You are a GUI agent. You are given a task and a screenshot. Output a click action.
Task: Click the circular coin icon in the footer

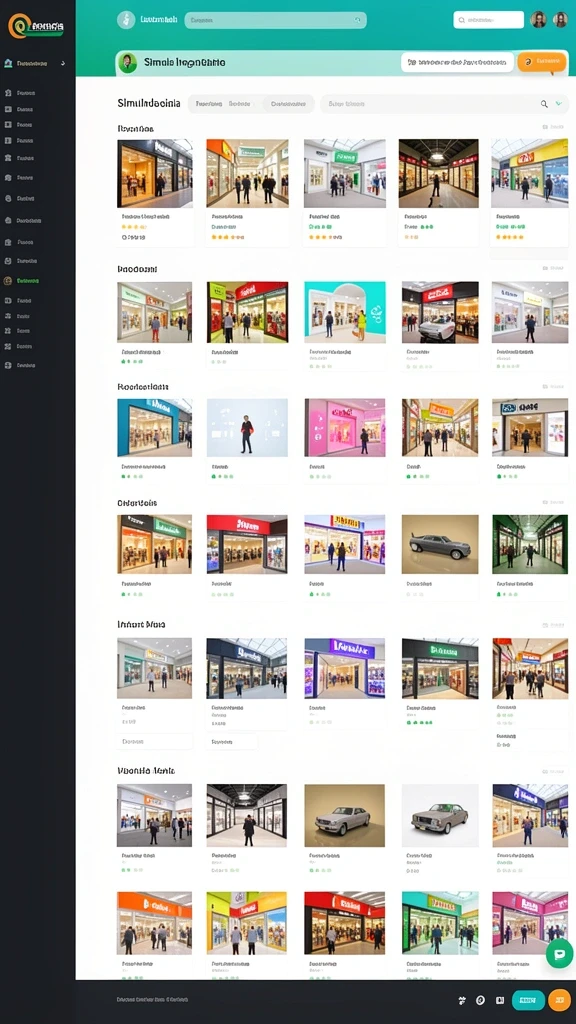481,1000
